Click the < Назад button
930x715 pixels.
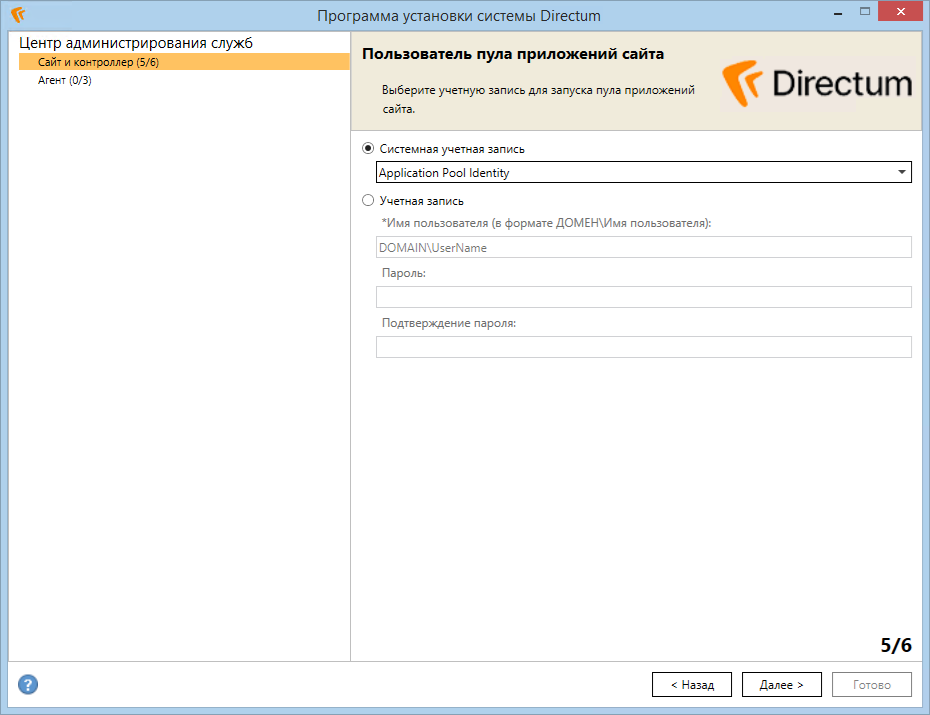click(x=692, y=684)
